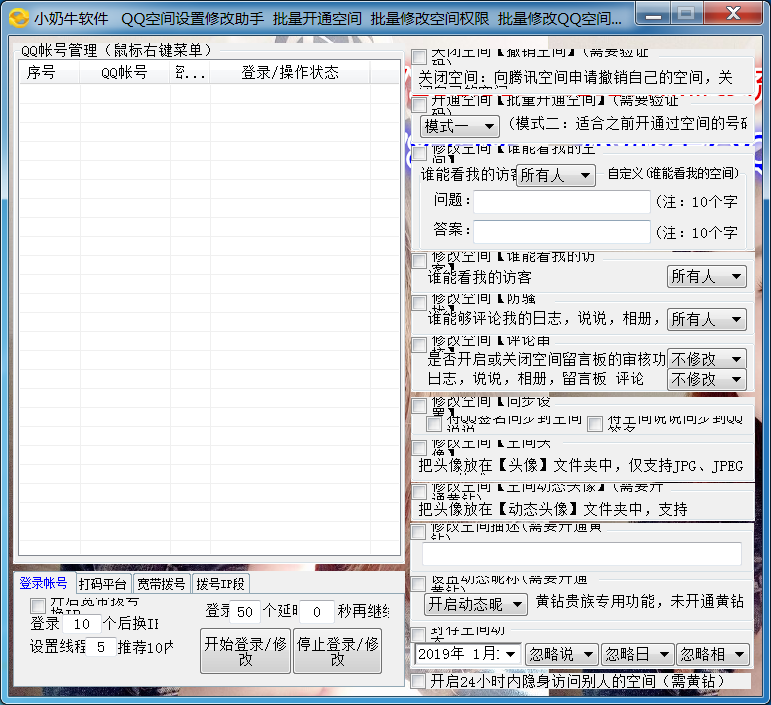
Task: Click the 开始登录/修改 button
Action: click(x=245, y=651)
